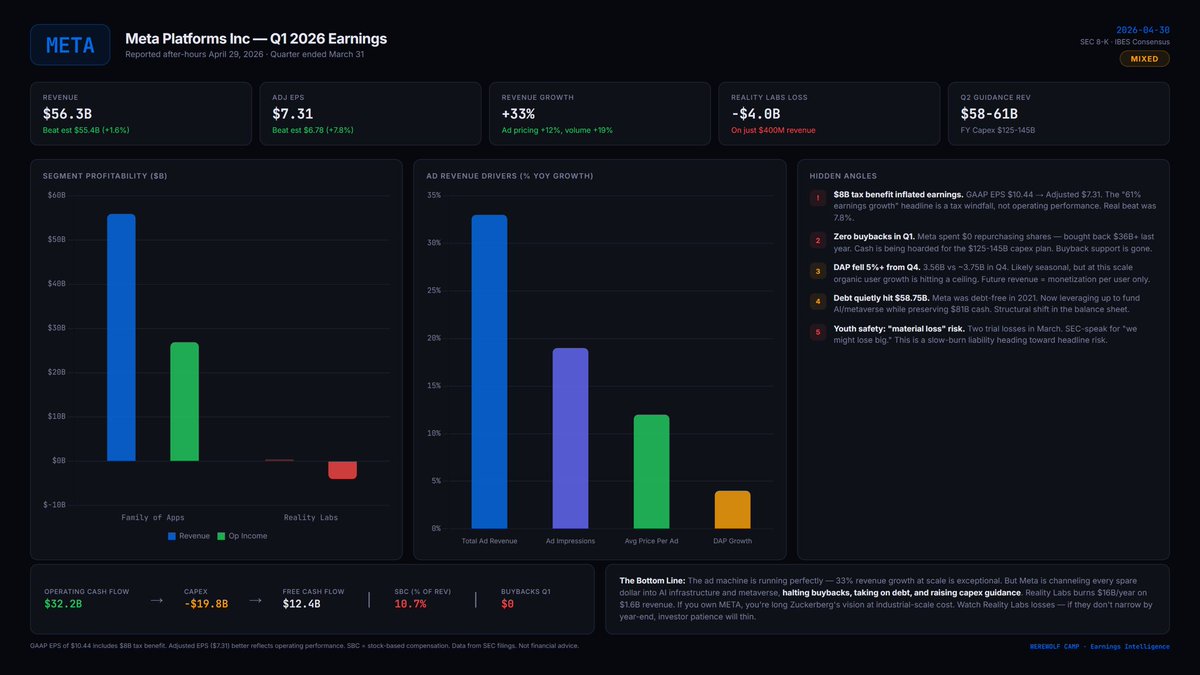Click the Ad Revenue Drivers heading
The height and width of the screenshot is (675, 1200).
click(x=510, y=176)
